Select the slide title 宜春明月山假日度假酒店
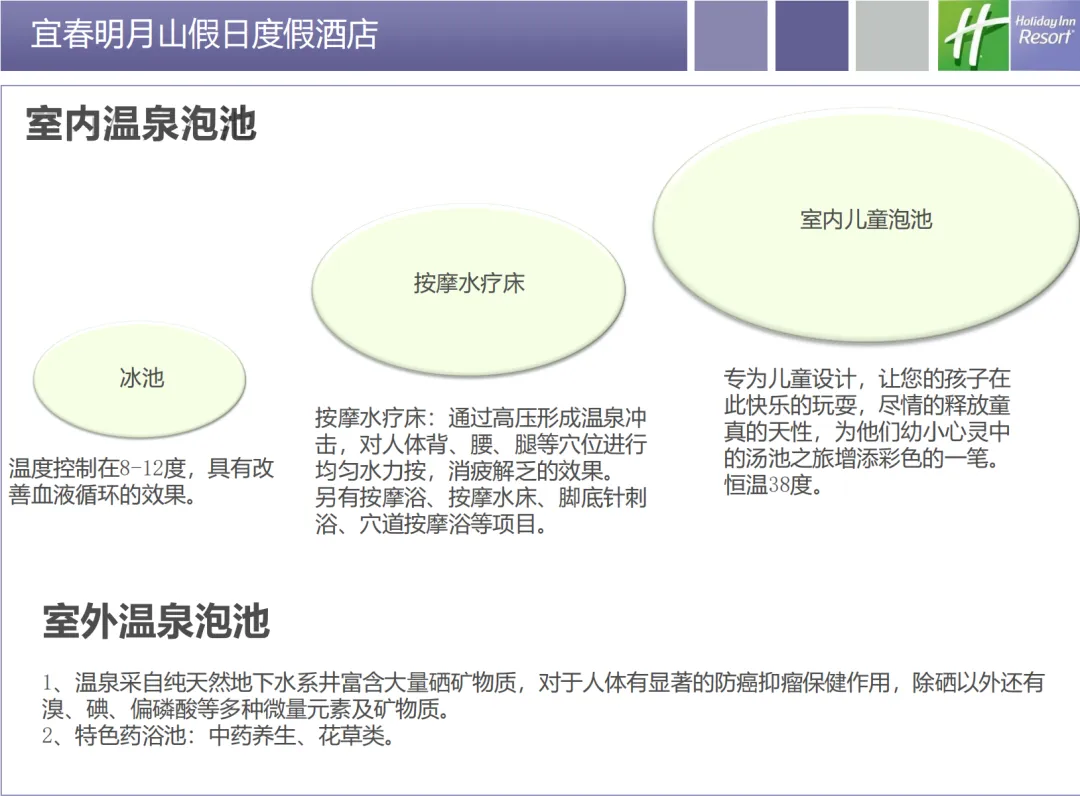The width and height of the screenshot is (1080, 796). click(x=205, y=34)
